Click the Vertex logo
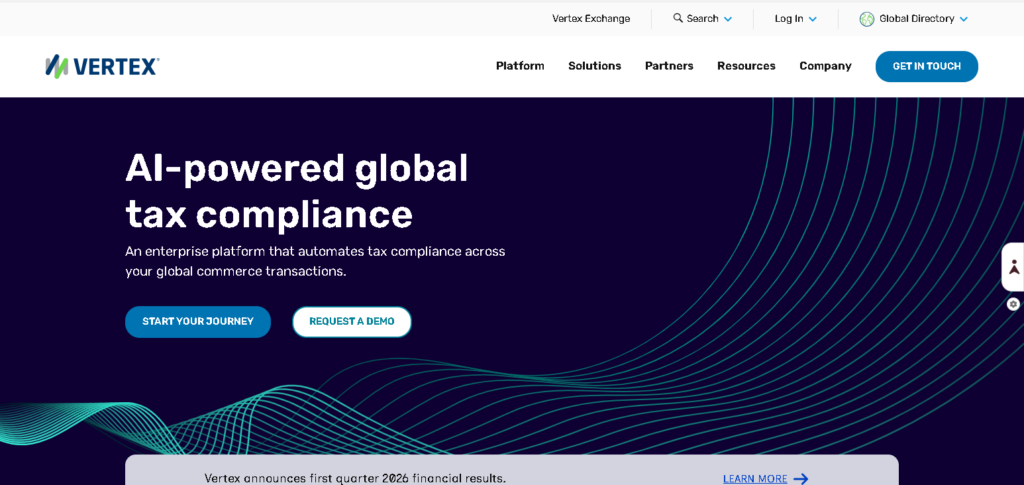 pyautogui.click(x=102, y=66)
